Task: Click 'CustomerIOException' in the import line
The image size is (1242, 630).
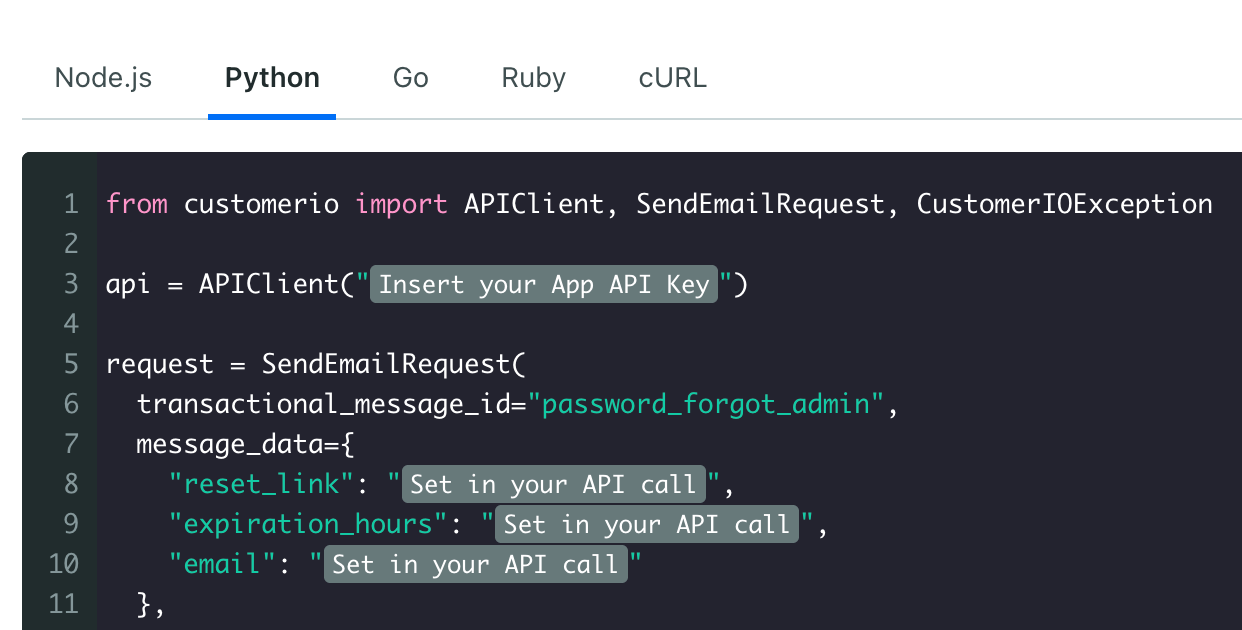Action: pos(1065,205)
